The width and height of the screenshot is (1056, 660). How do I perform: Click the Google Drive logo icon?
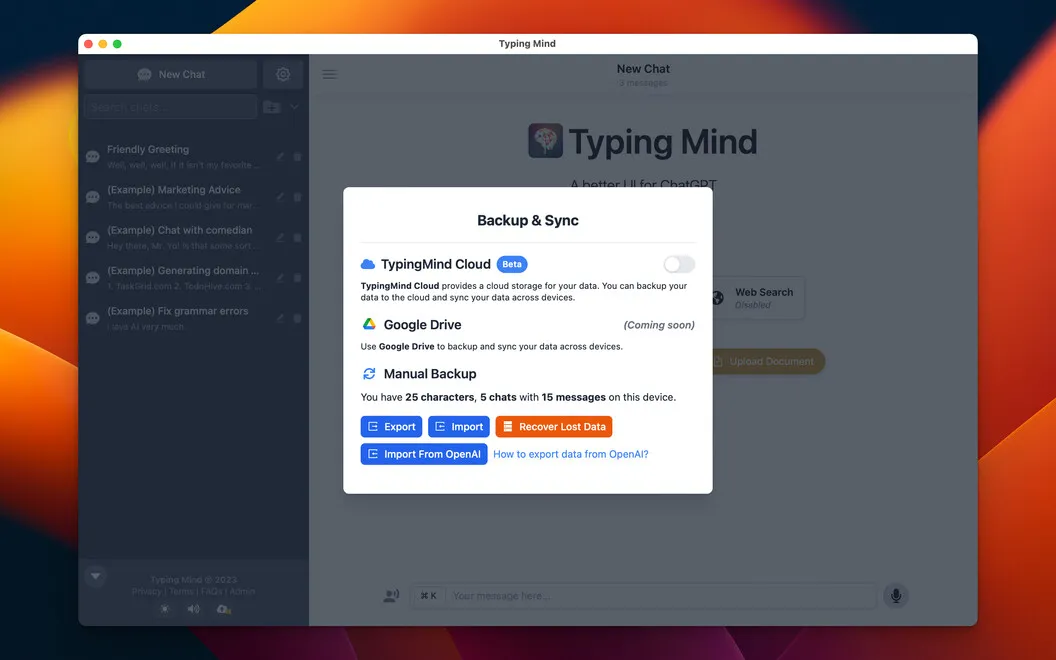tap(369, 324)
